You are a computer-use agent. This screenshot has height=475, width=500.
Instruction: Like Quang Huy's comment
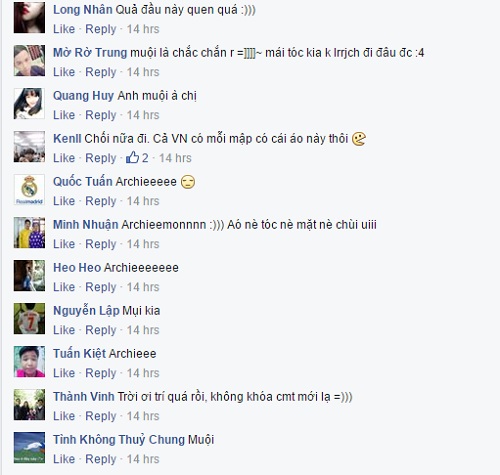64,115
